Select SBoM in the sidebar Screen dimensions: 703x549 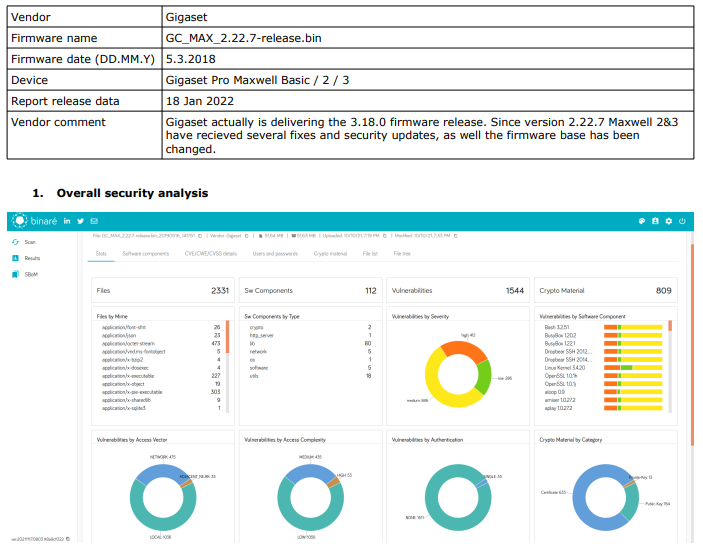pos(31,274)
